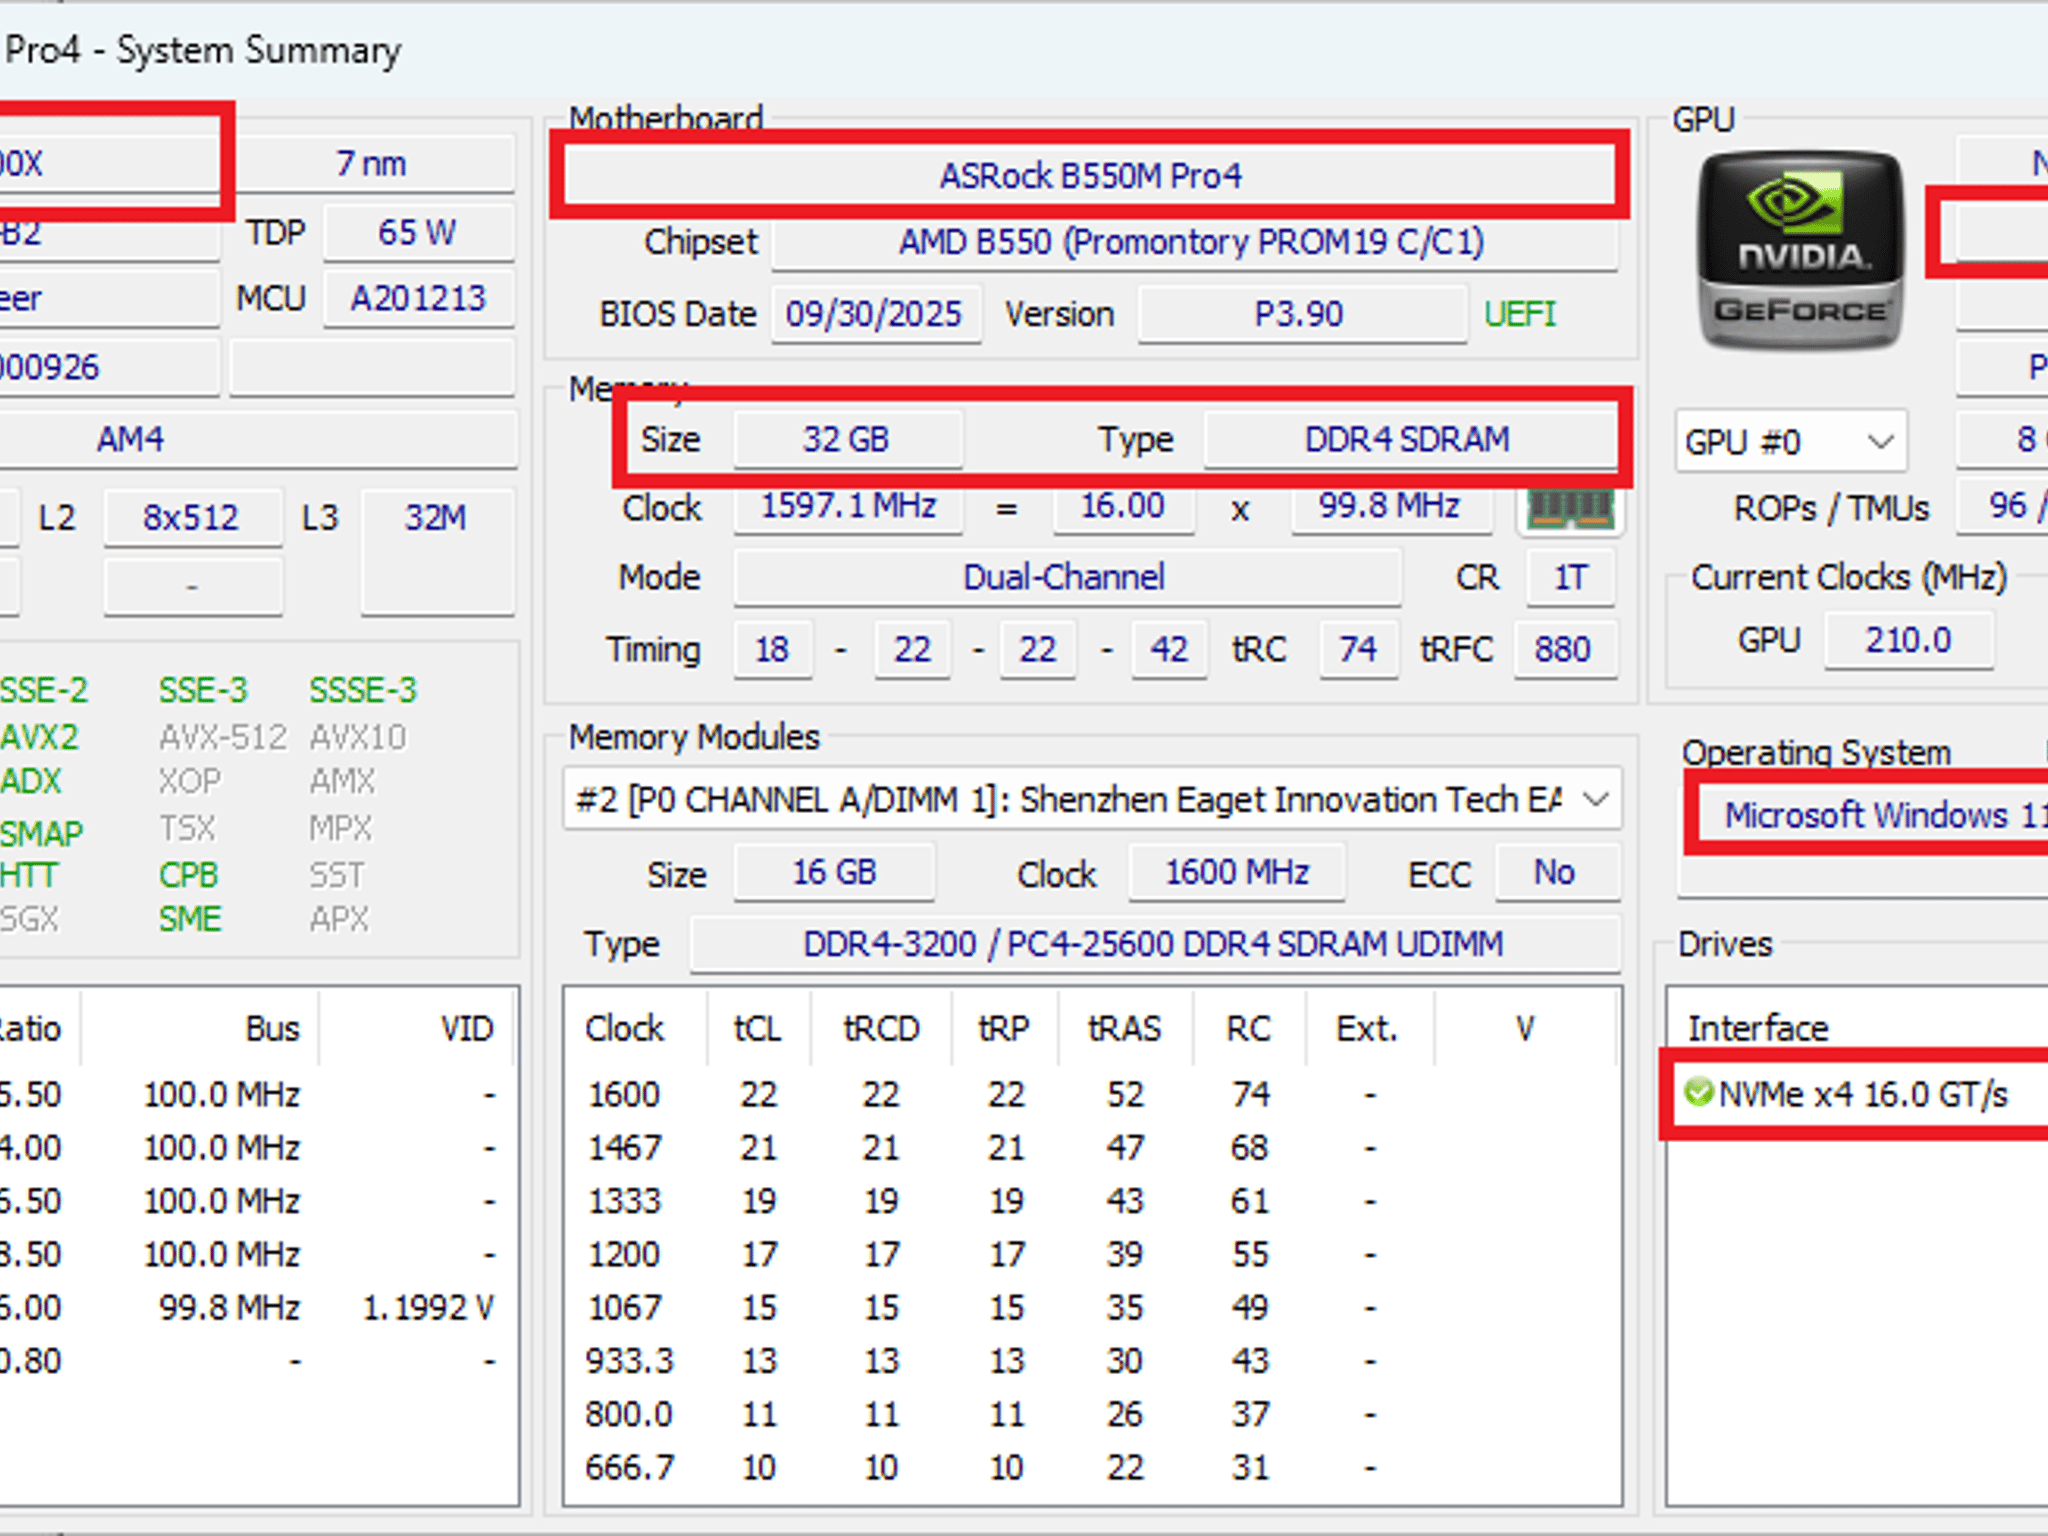Click the NVIDIA GeForce logo
This screenshot has width=2048, height=1536.
point(1800,250)
